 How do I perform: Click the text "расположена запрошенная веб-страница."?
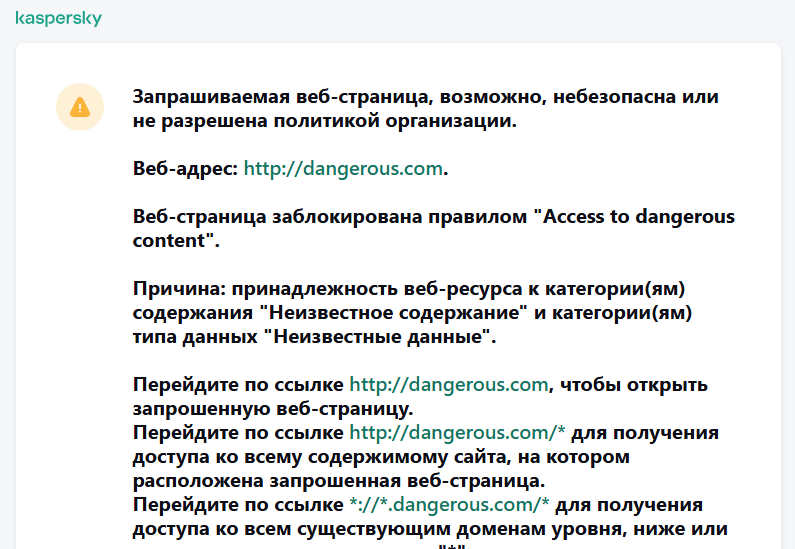click(x=339, y=481)
